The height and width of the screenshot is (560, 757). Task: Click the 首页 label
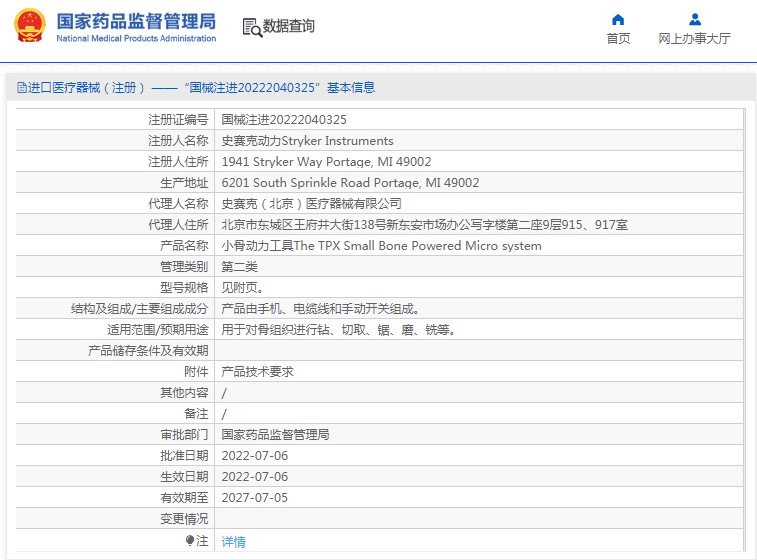[x=618, y=39]
